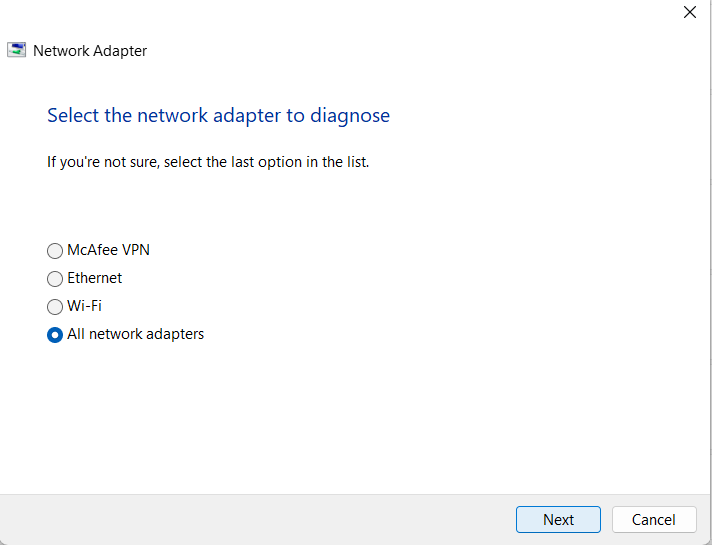Choose the Ethernet radio button
Image resolution: width=712 pixels, height=545 pixels.
click(x=55, y=279)
